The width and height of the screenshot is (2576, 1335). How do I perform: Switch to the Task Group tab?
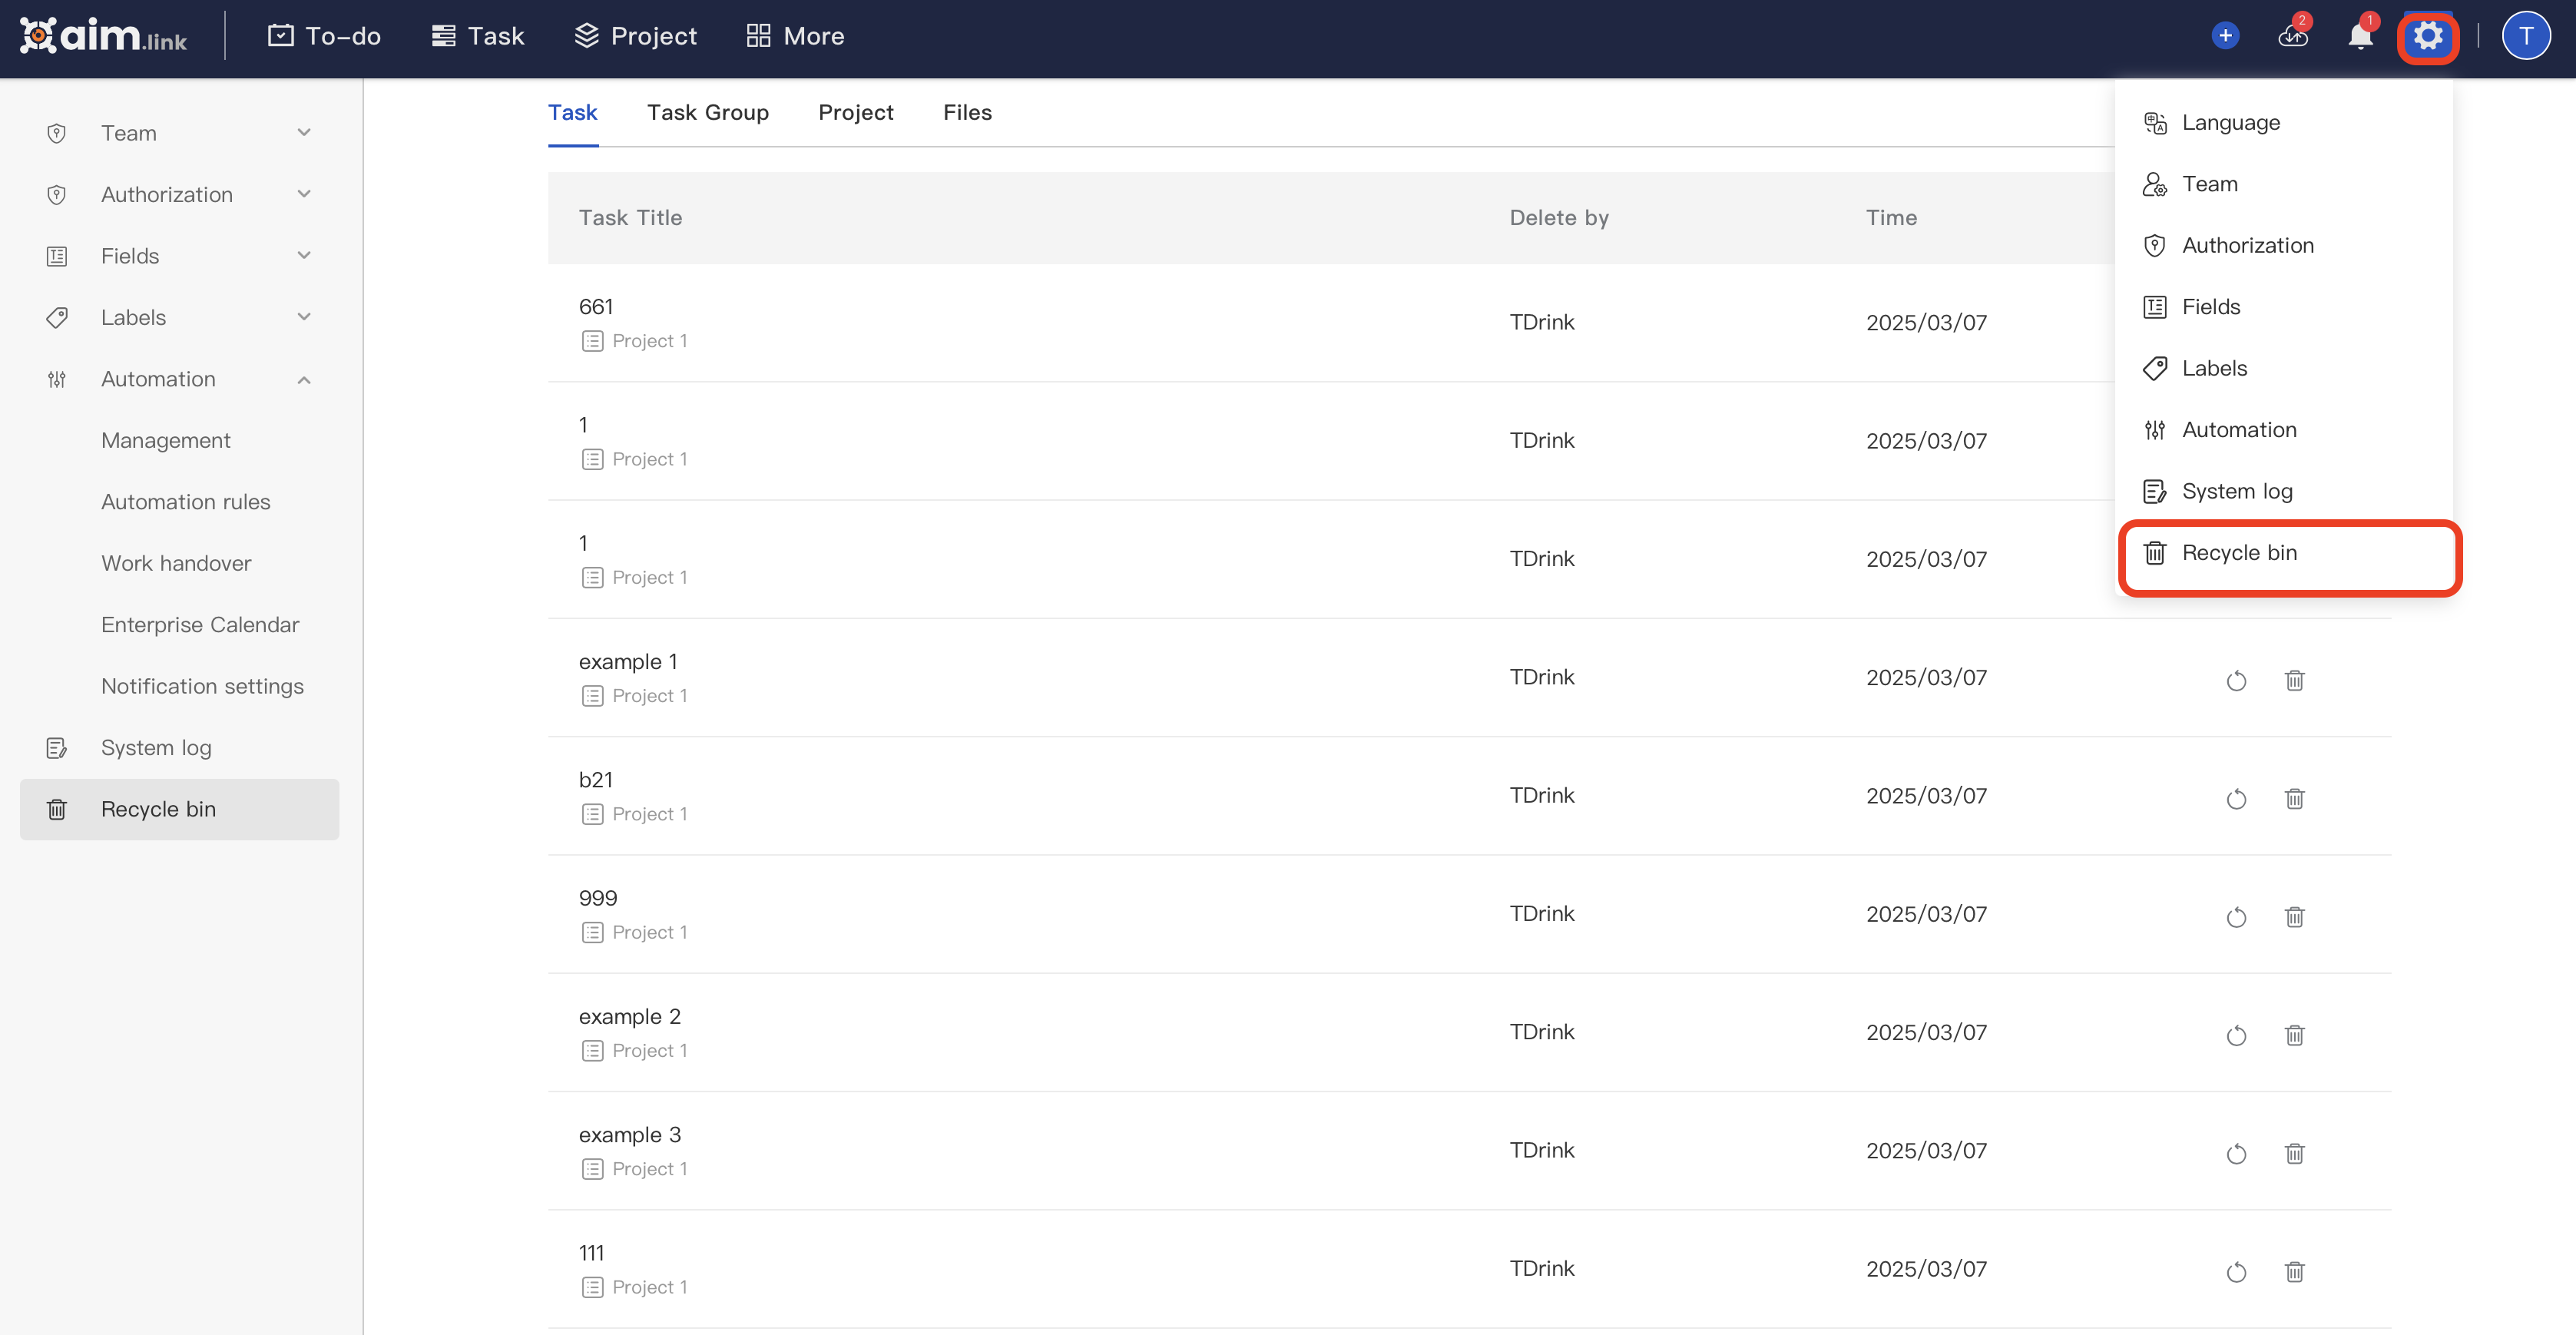[707, 113]
